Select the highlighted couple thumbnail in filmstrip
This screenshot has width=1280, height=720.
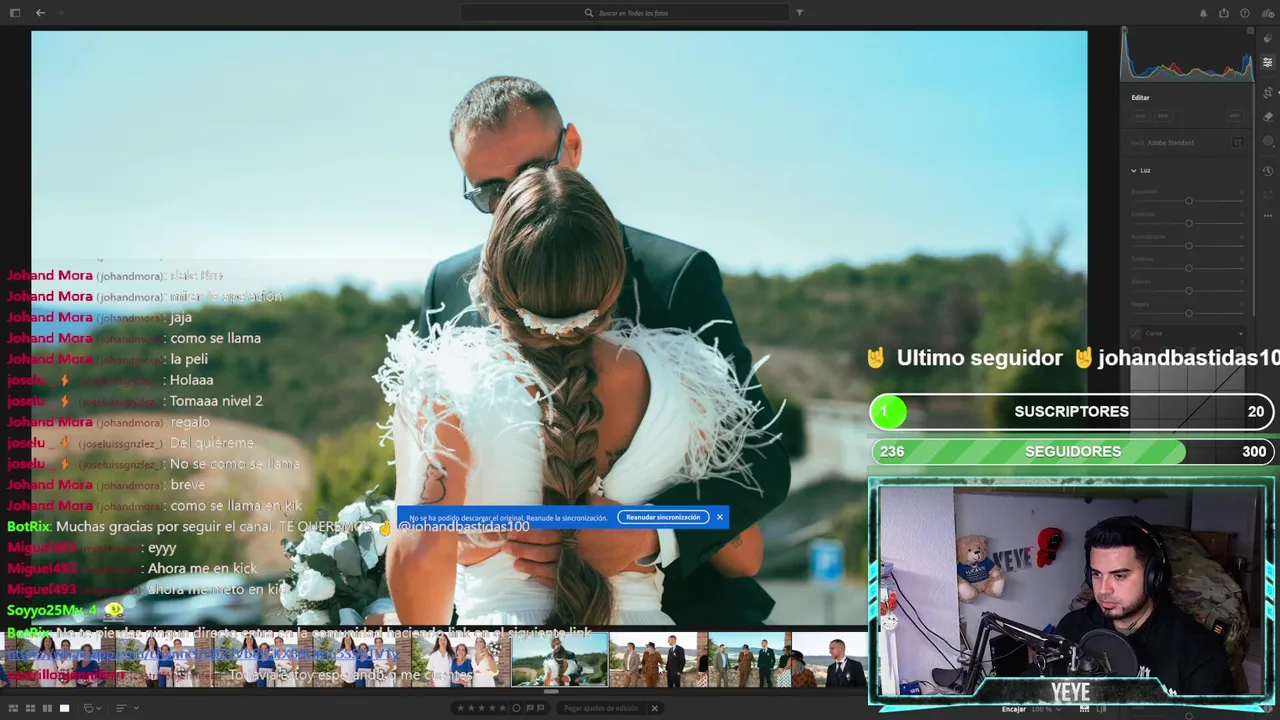pos(559,660)
